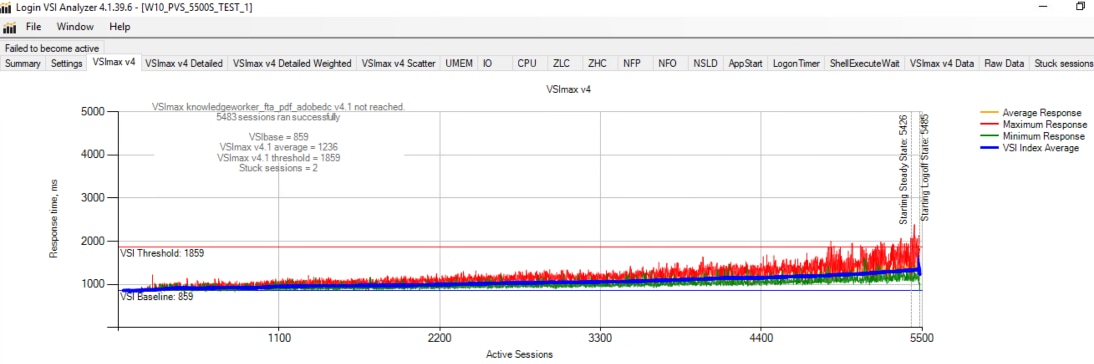Click the Login VSI Analyzer title bar icon

click(6, 8)
